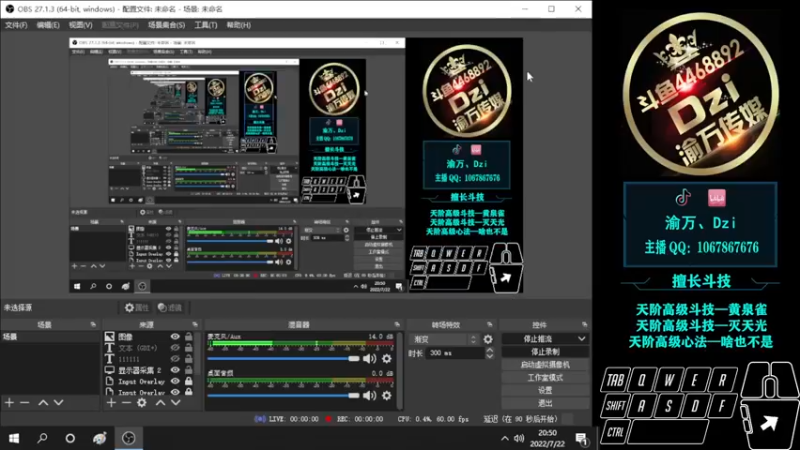
Task: Expand the arrow beside 停止推流
Action: [x=582, y=339]
